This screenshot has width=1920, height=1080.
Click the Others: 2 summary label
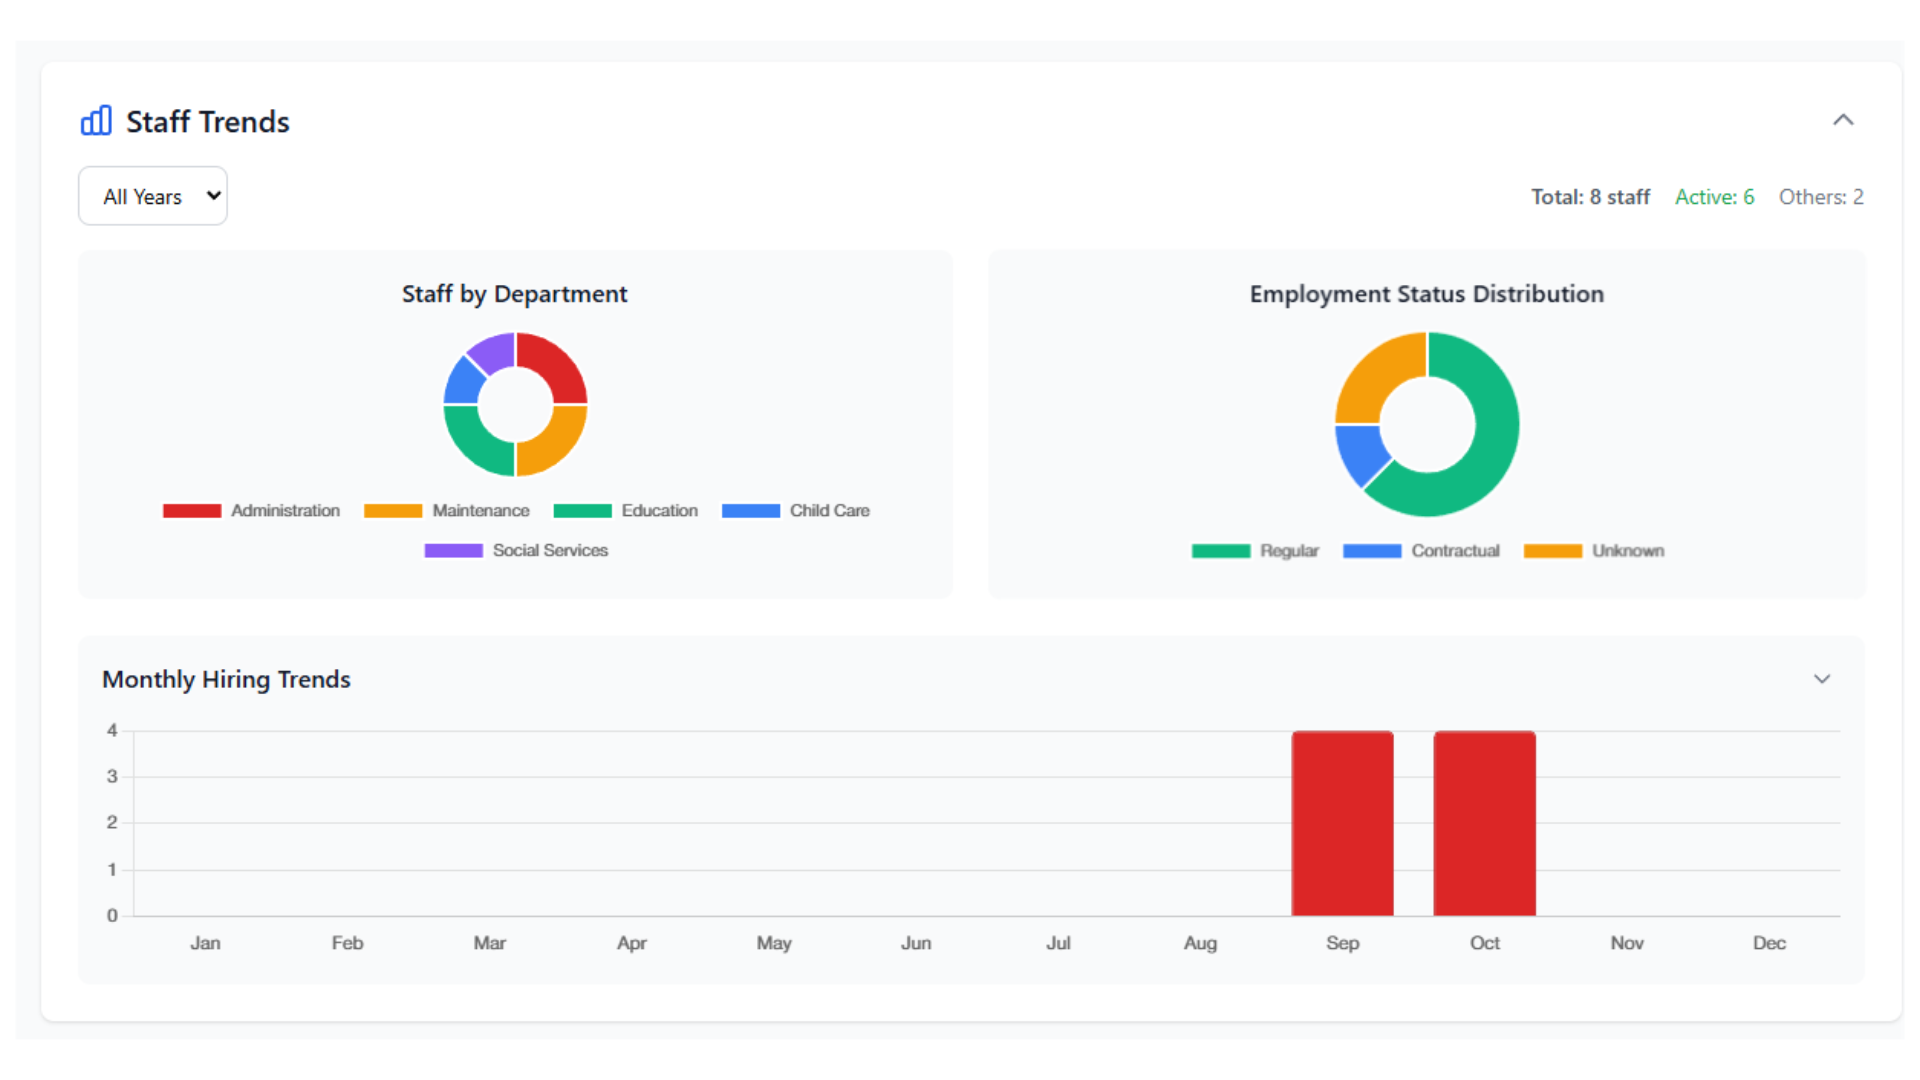tap(1821, 196)
